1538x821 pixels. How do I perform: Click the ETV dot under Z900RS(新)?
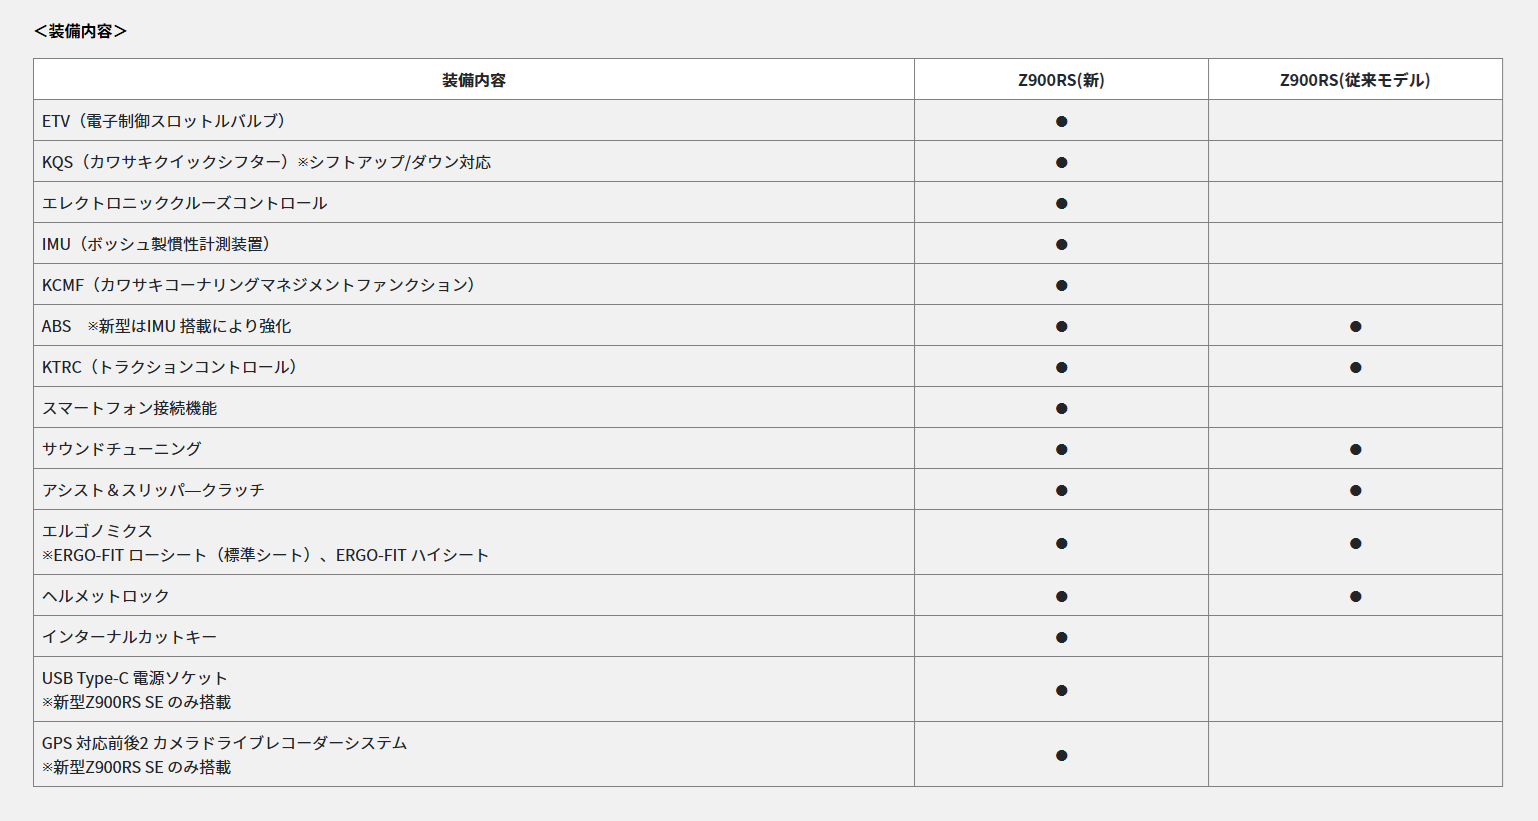[1061, 121]
